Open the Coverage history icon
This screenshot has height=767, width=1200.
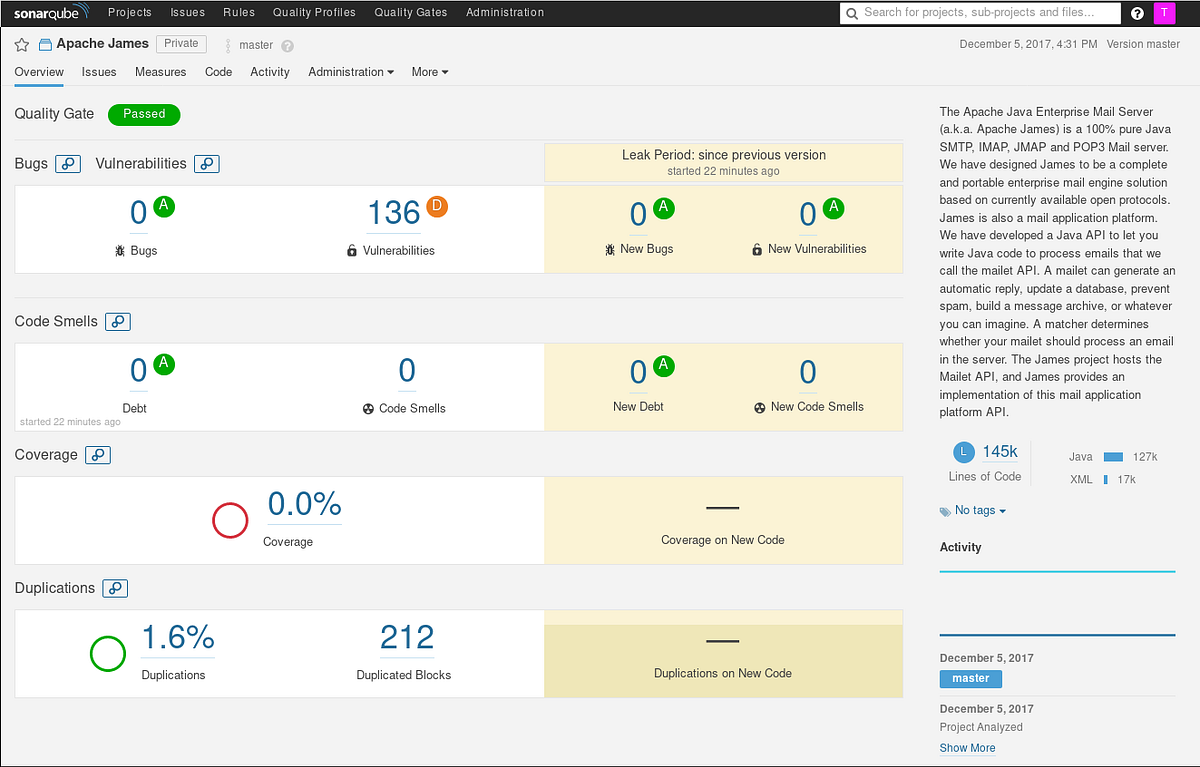point(97,454)
